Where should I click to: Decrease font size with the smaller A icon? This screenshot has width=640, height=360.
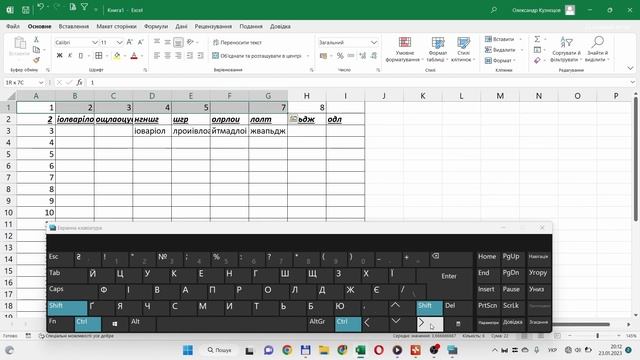coord(140,42)
